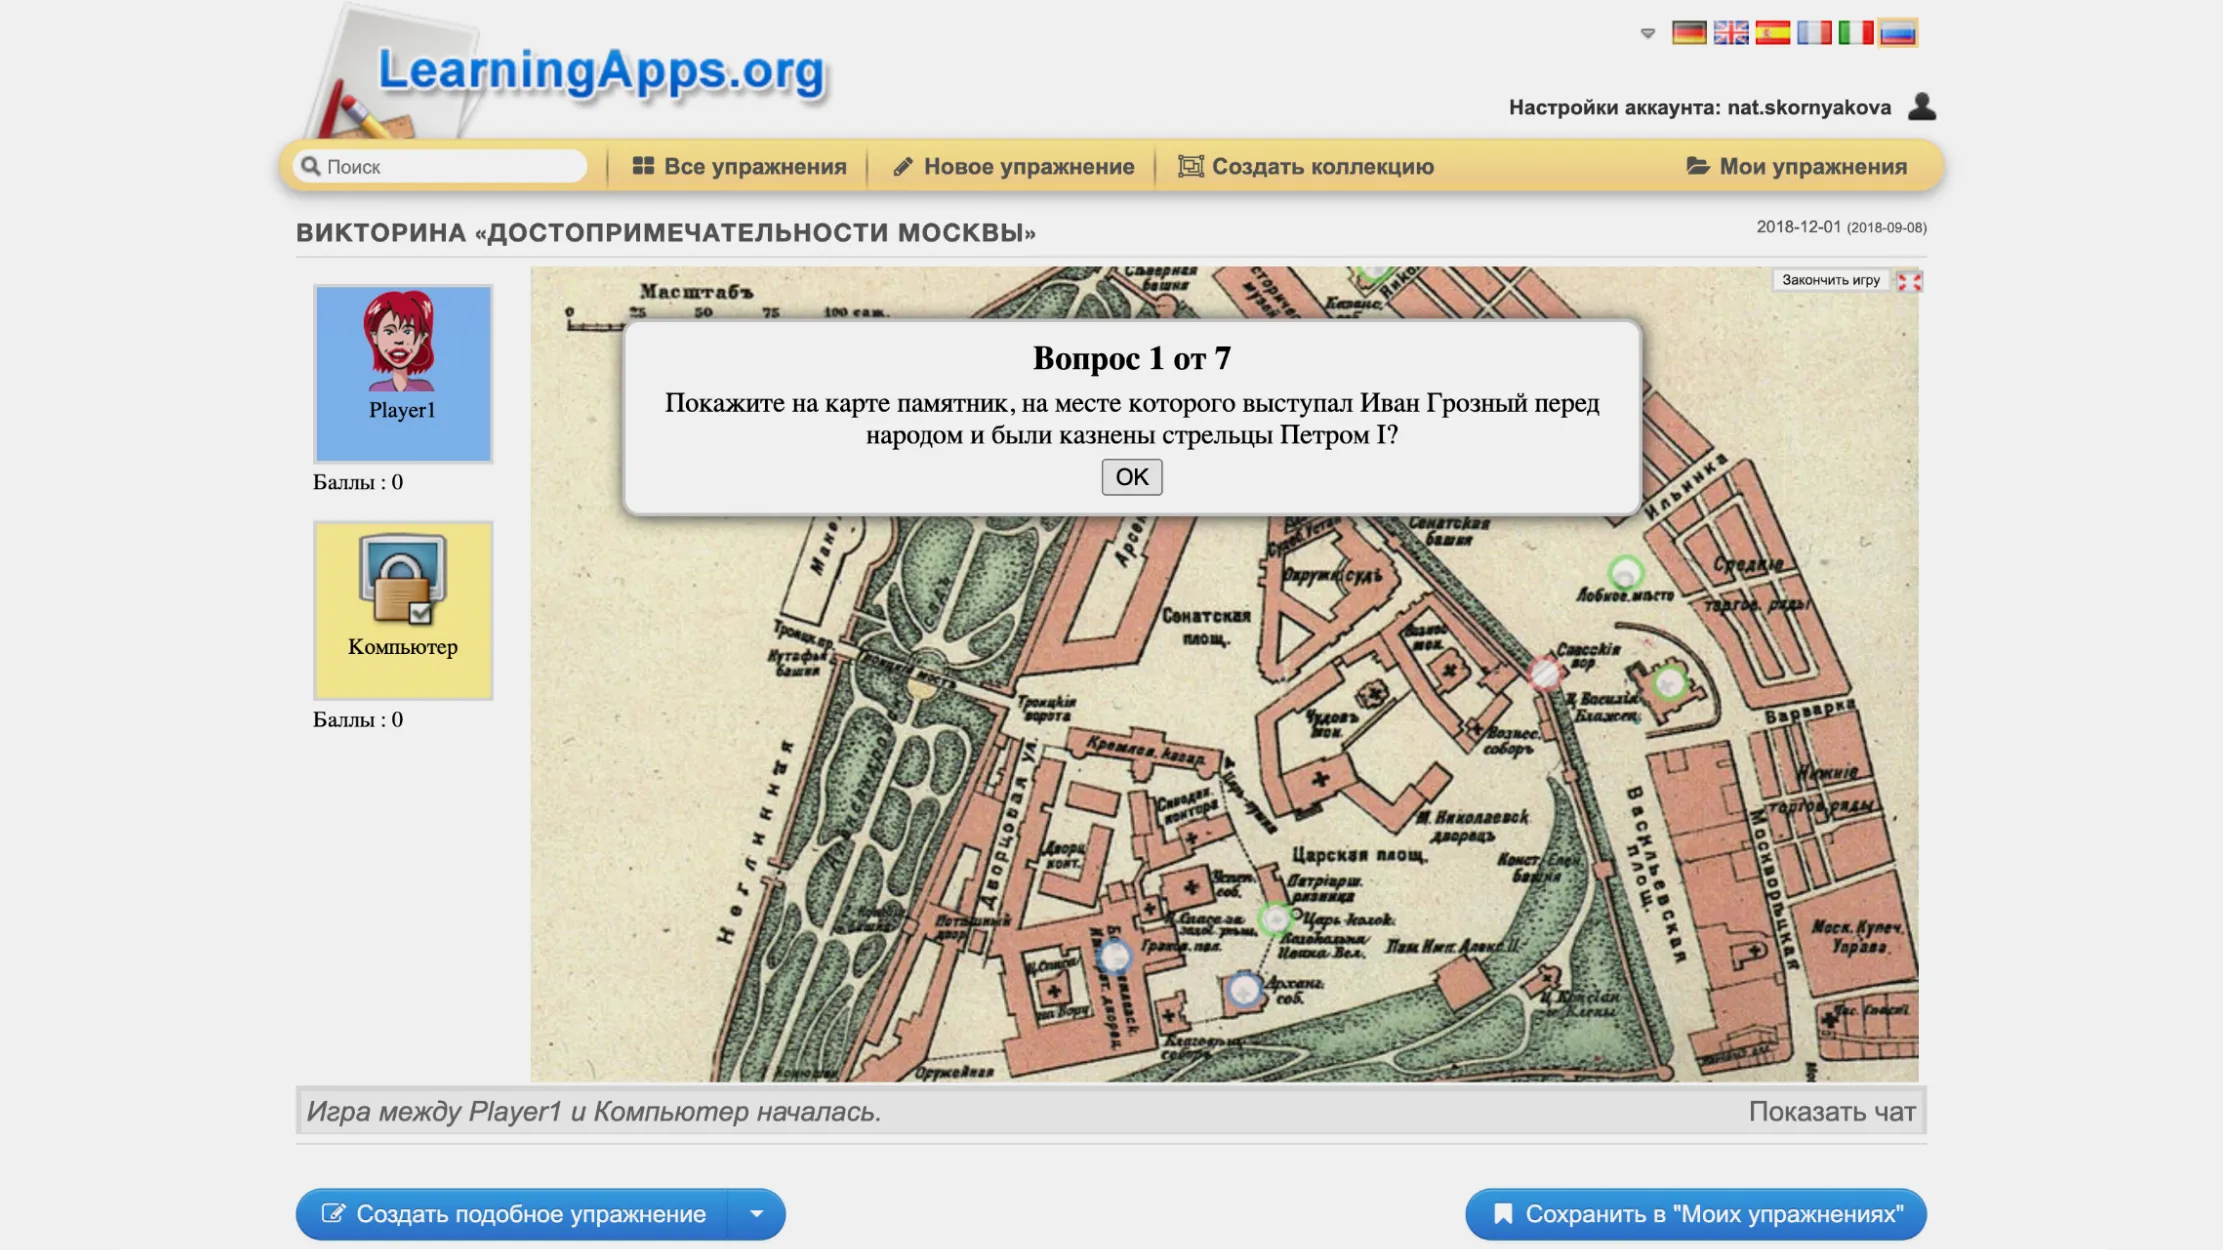
Task: Pick the Russian flag icon
Action: click(x=1897, y=33)
